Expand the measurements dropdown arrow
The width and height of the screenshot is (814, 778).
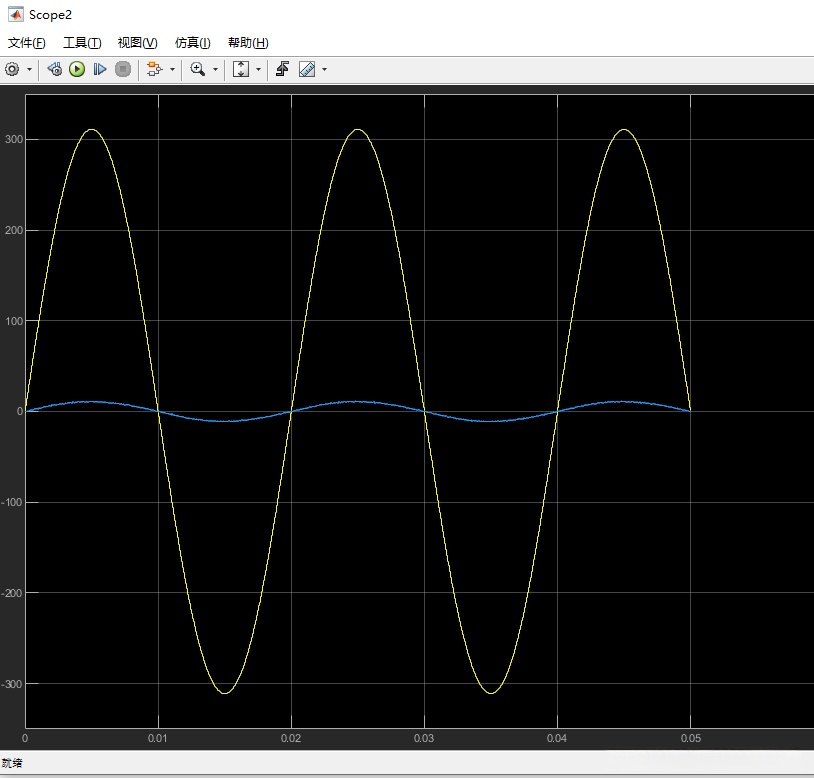click(324, 69)
